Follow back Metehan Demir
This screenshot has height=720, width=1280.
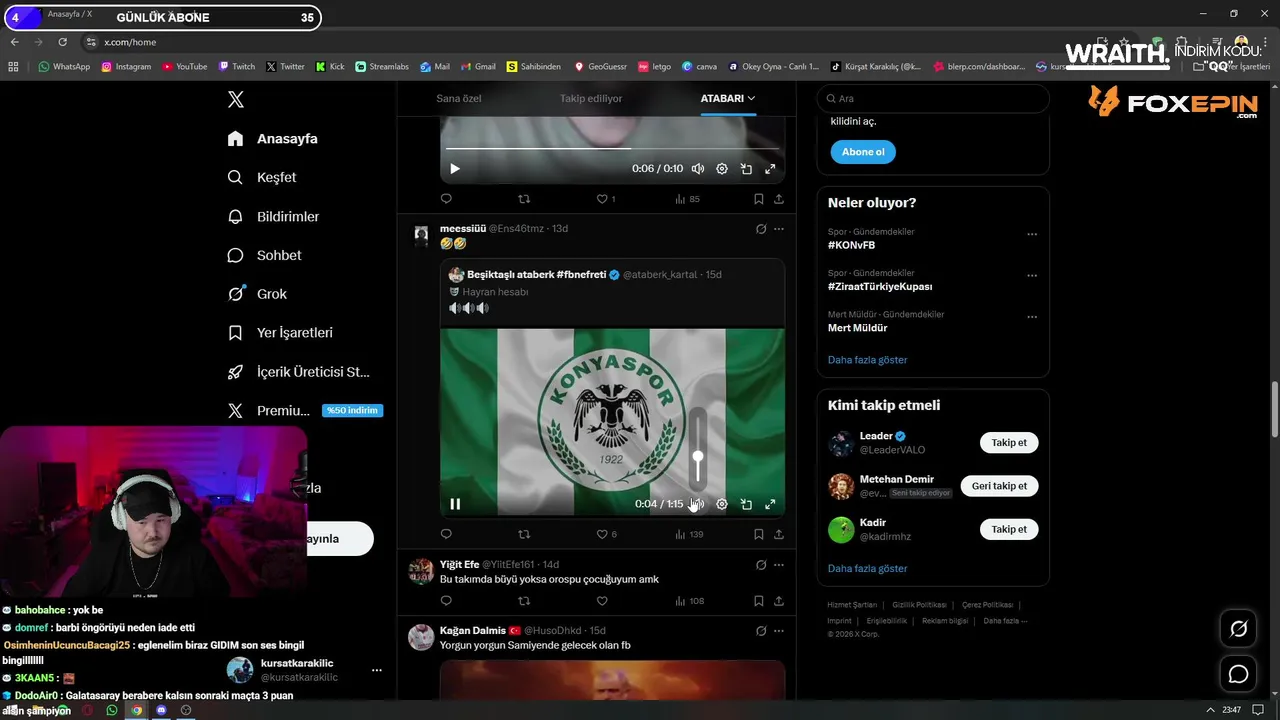999,486
